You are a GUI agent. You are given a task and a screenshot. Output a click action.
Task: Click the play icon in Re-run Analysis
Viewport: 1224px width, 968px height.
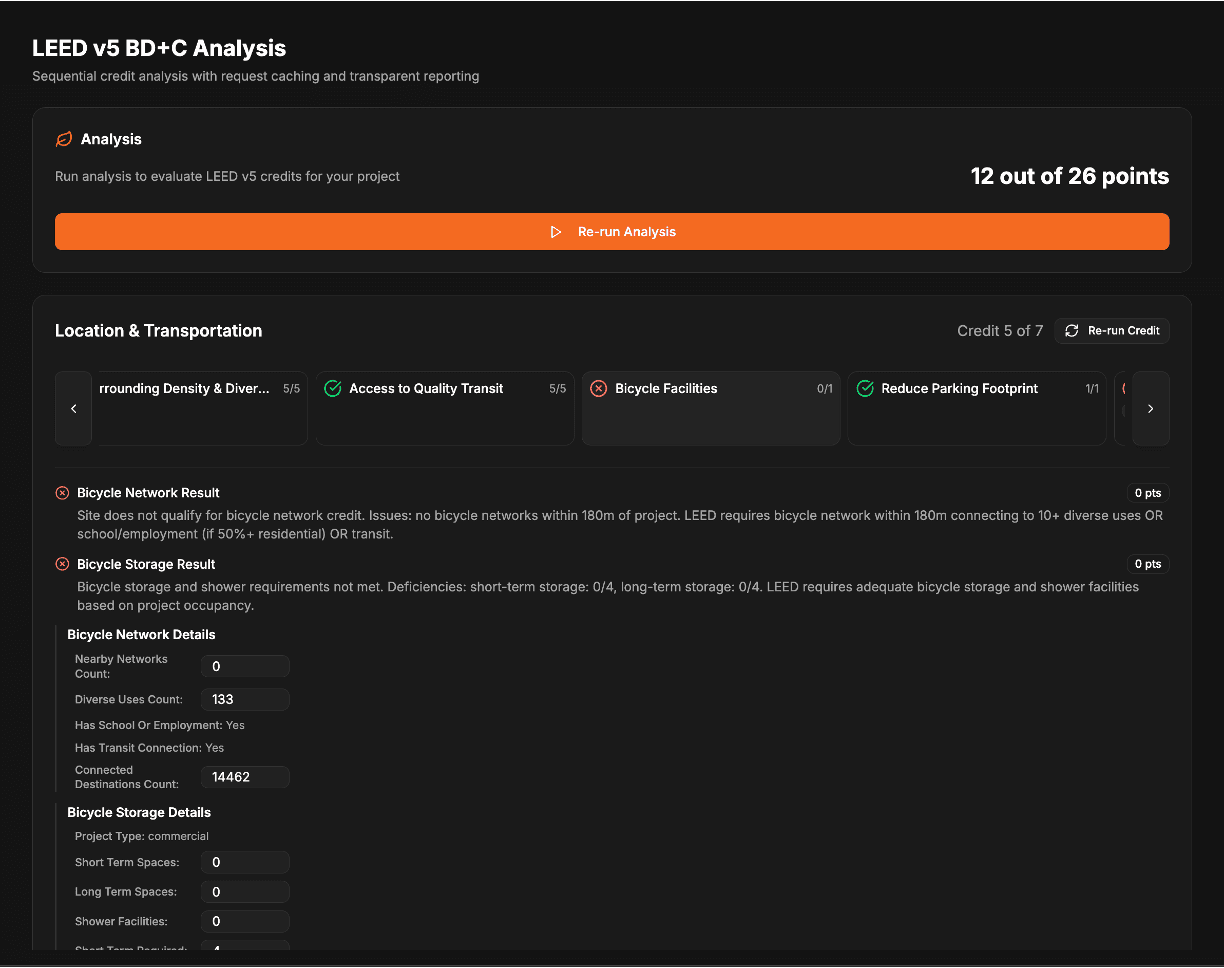click(556, 232)
